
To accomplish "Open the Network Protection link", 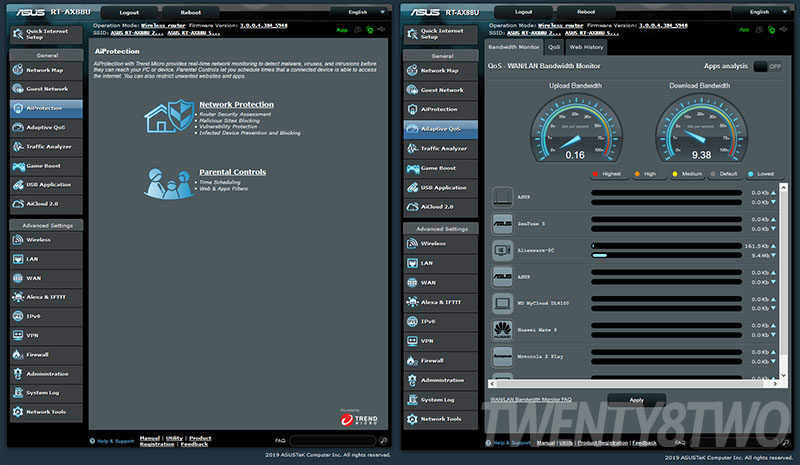I will [236, 104].
